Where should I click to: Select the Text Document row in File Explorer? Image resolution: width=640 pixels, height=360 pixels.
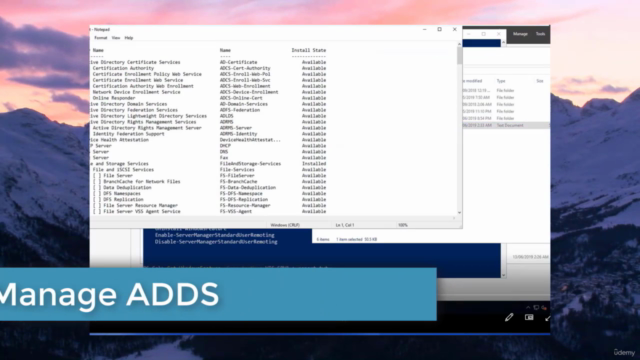point(506,125)
